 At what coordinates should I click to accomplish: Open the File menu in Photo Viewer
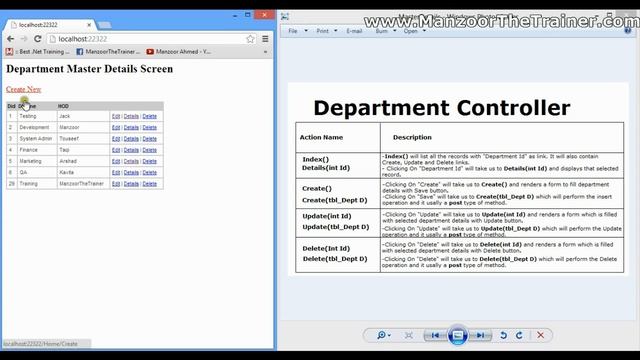click(293, 31)
